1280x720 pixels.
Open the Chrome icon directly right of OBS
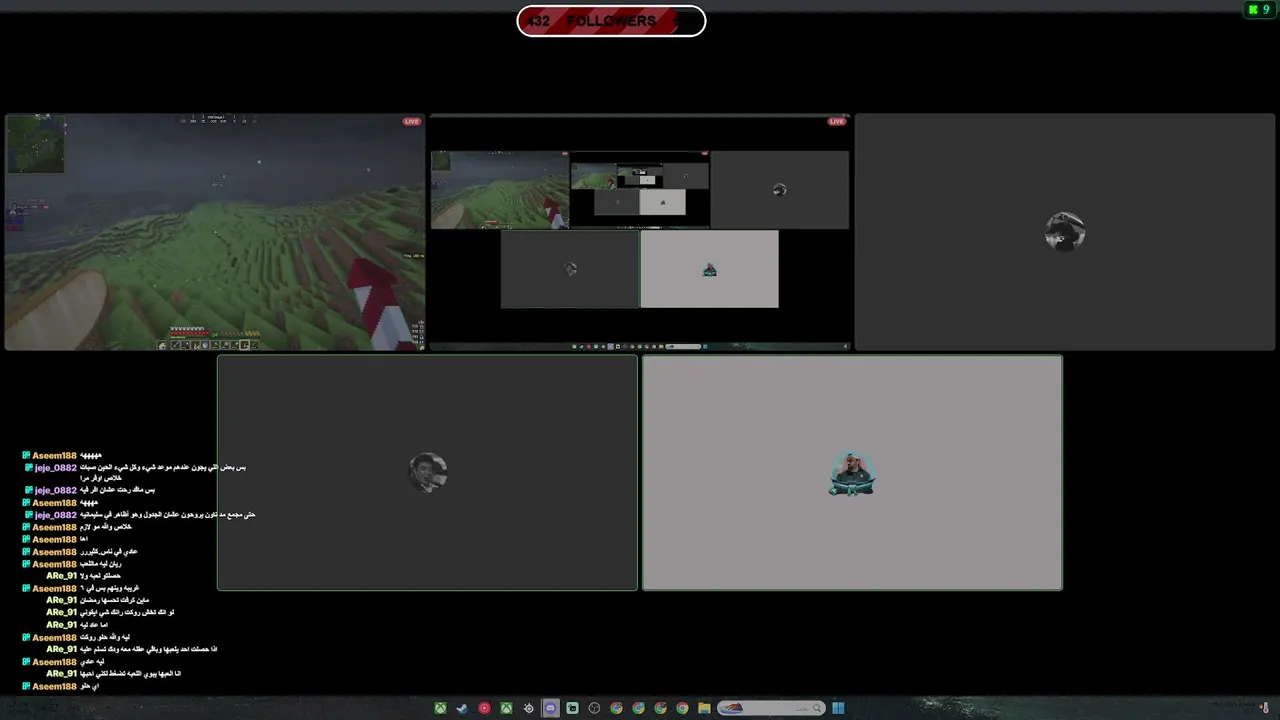pyautogui.click(x=616, y=708)
